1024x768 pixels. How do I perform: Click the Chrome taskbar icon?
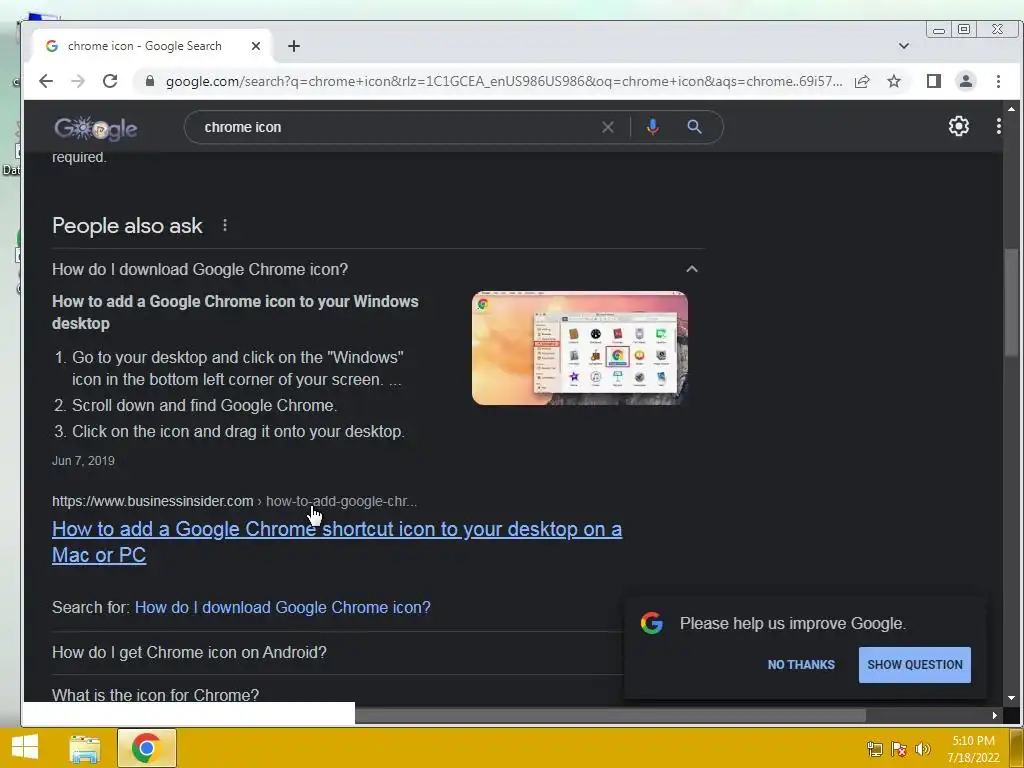(x=146, y=748)
